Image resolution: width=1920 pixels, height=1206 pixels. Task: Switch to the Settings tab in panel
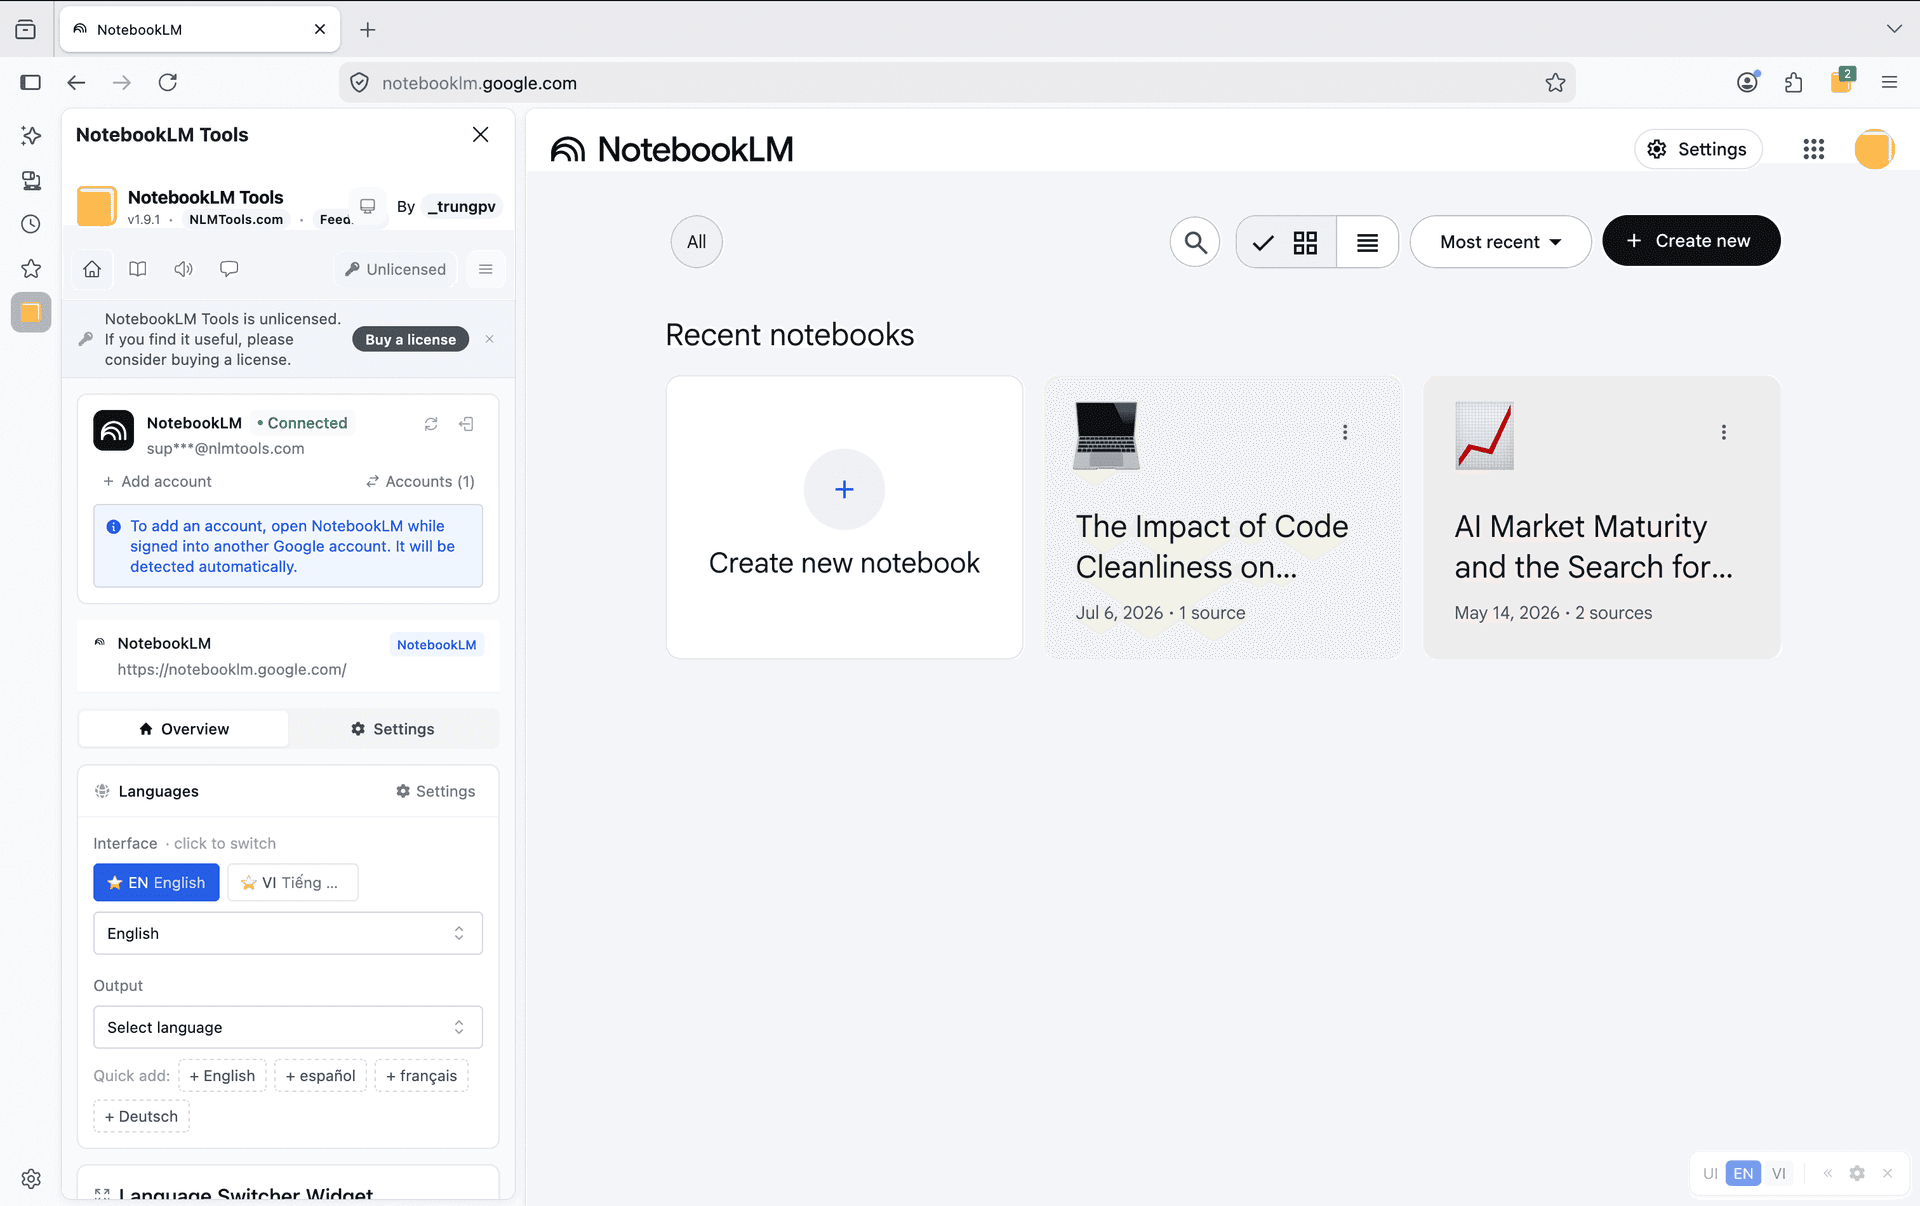(x=393, y=729)
